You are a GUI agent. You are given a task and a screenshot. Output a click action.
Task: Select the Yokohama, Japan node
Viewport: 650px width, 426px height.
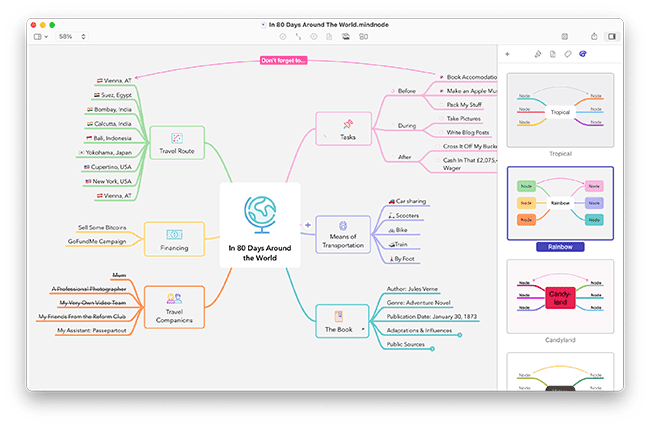(x=105, y=152)
